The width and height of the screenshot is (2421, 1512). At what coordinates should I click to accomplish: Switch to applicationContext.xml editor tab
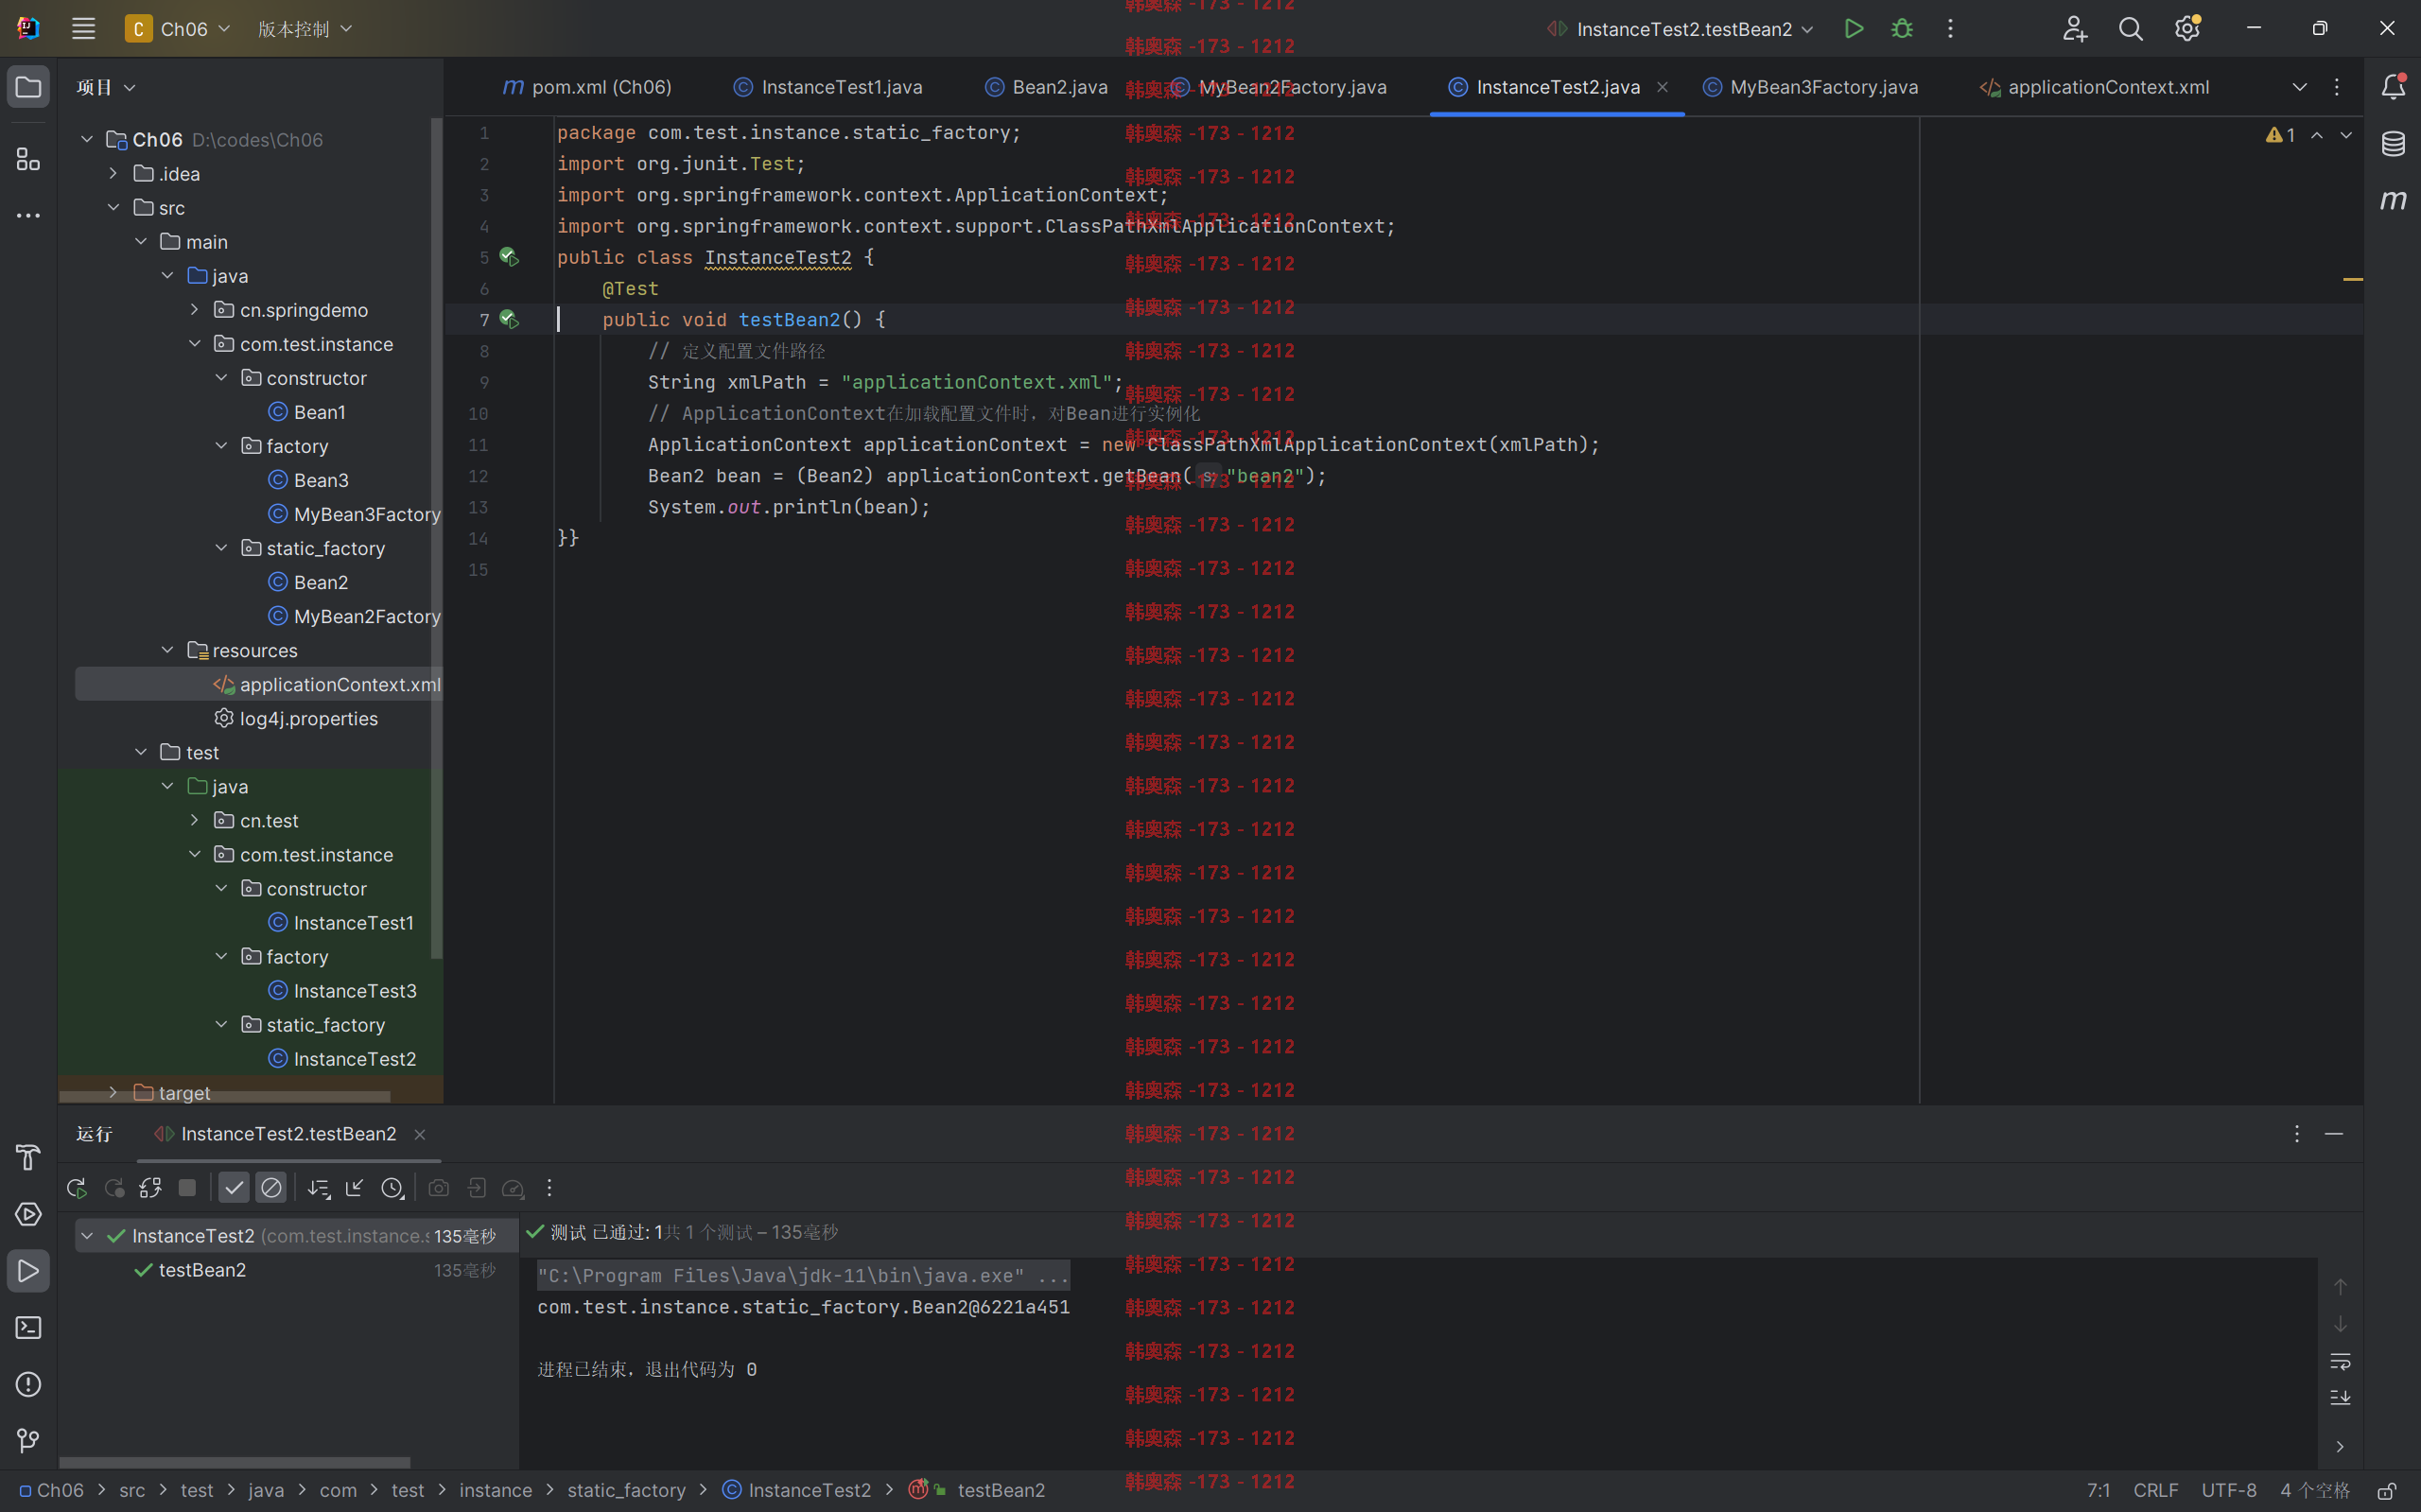2095,87
